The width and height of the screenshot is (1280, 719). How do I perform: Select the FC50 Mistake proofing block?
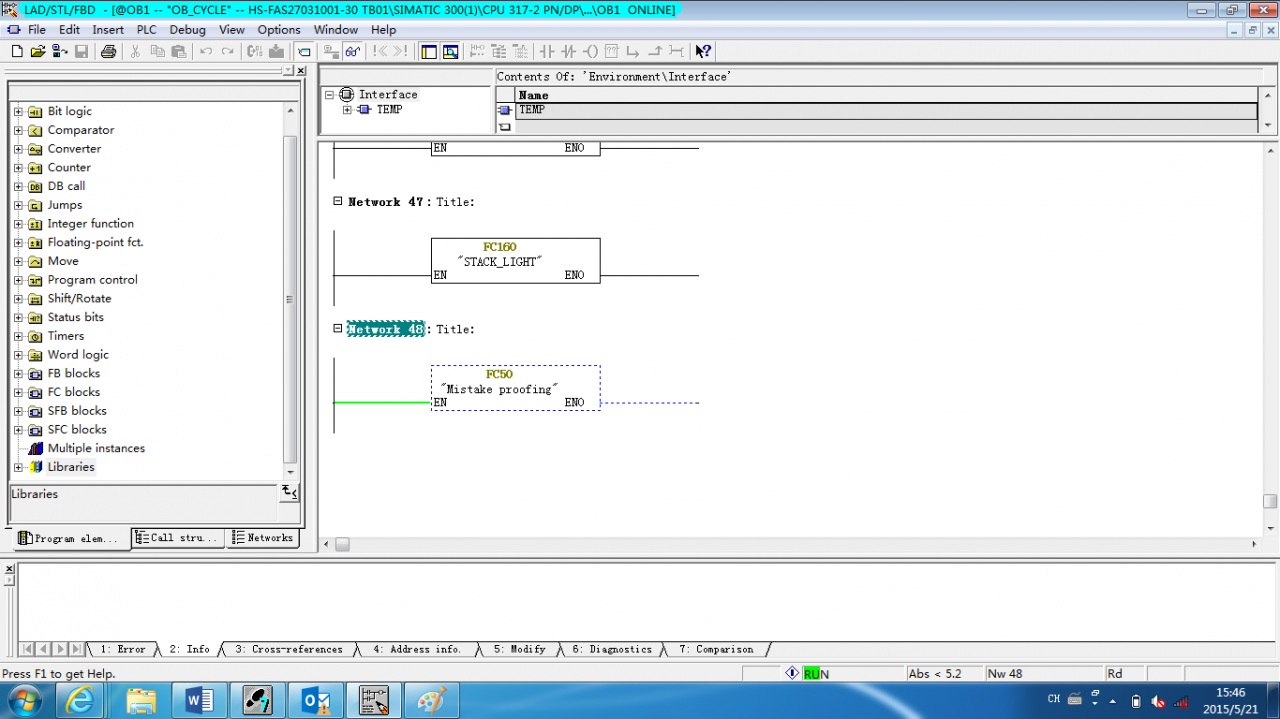coord(516,388)
